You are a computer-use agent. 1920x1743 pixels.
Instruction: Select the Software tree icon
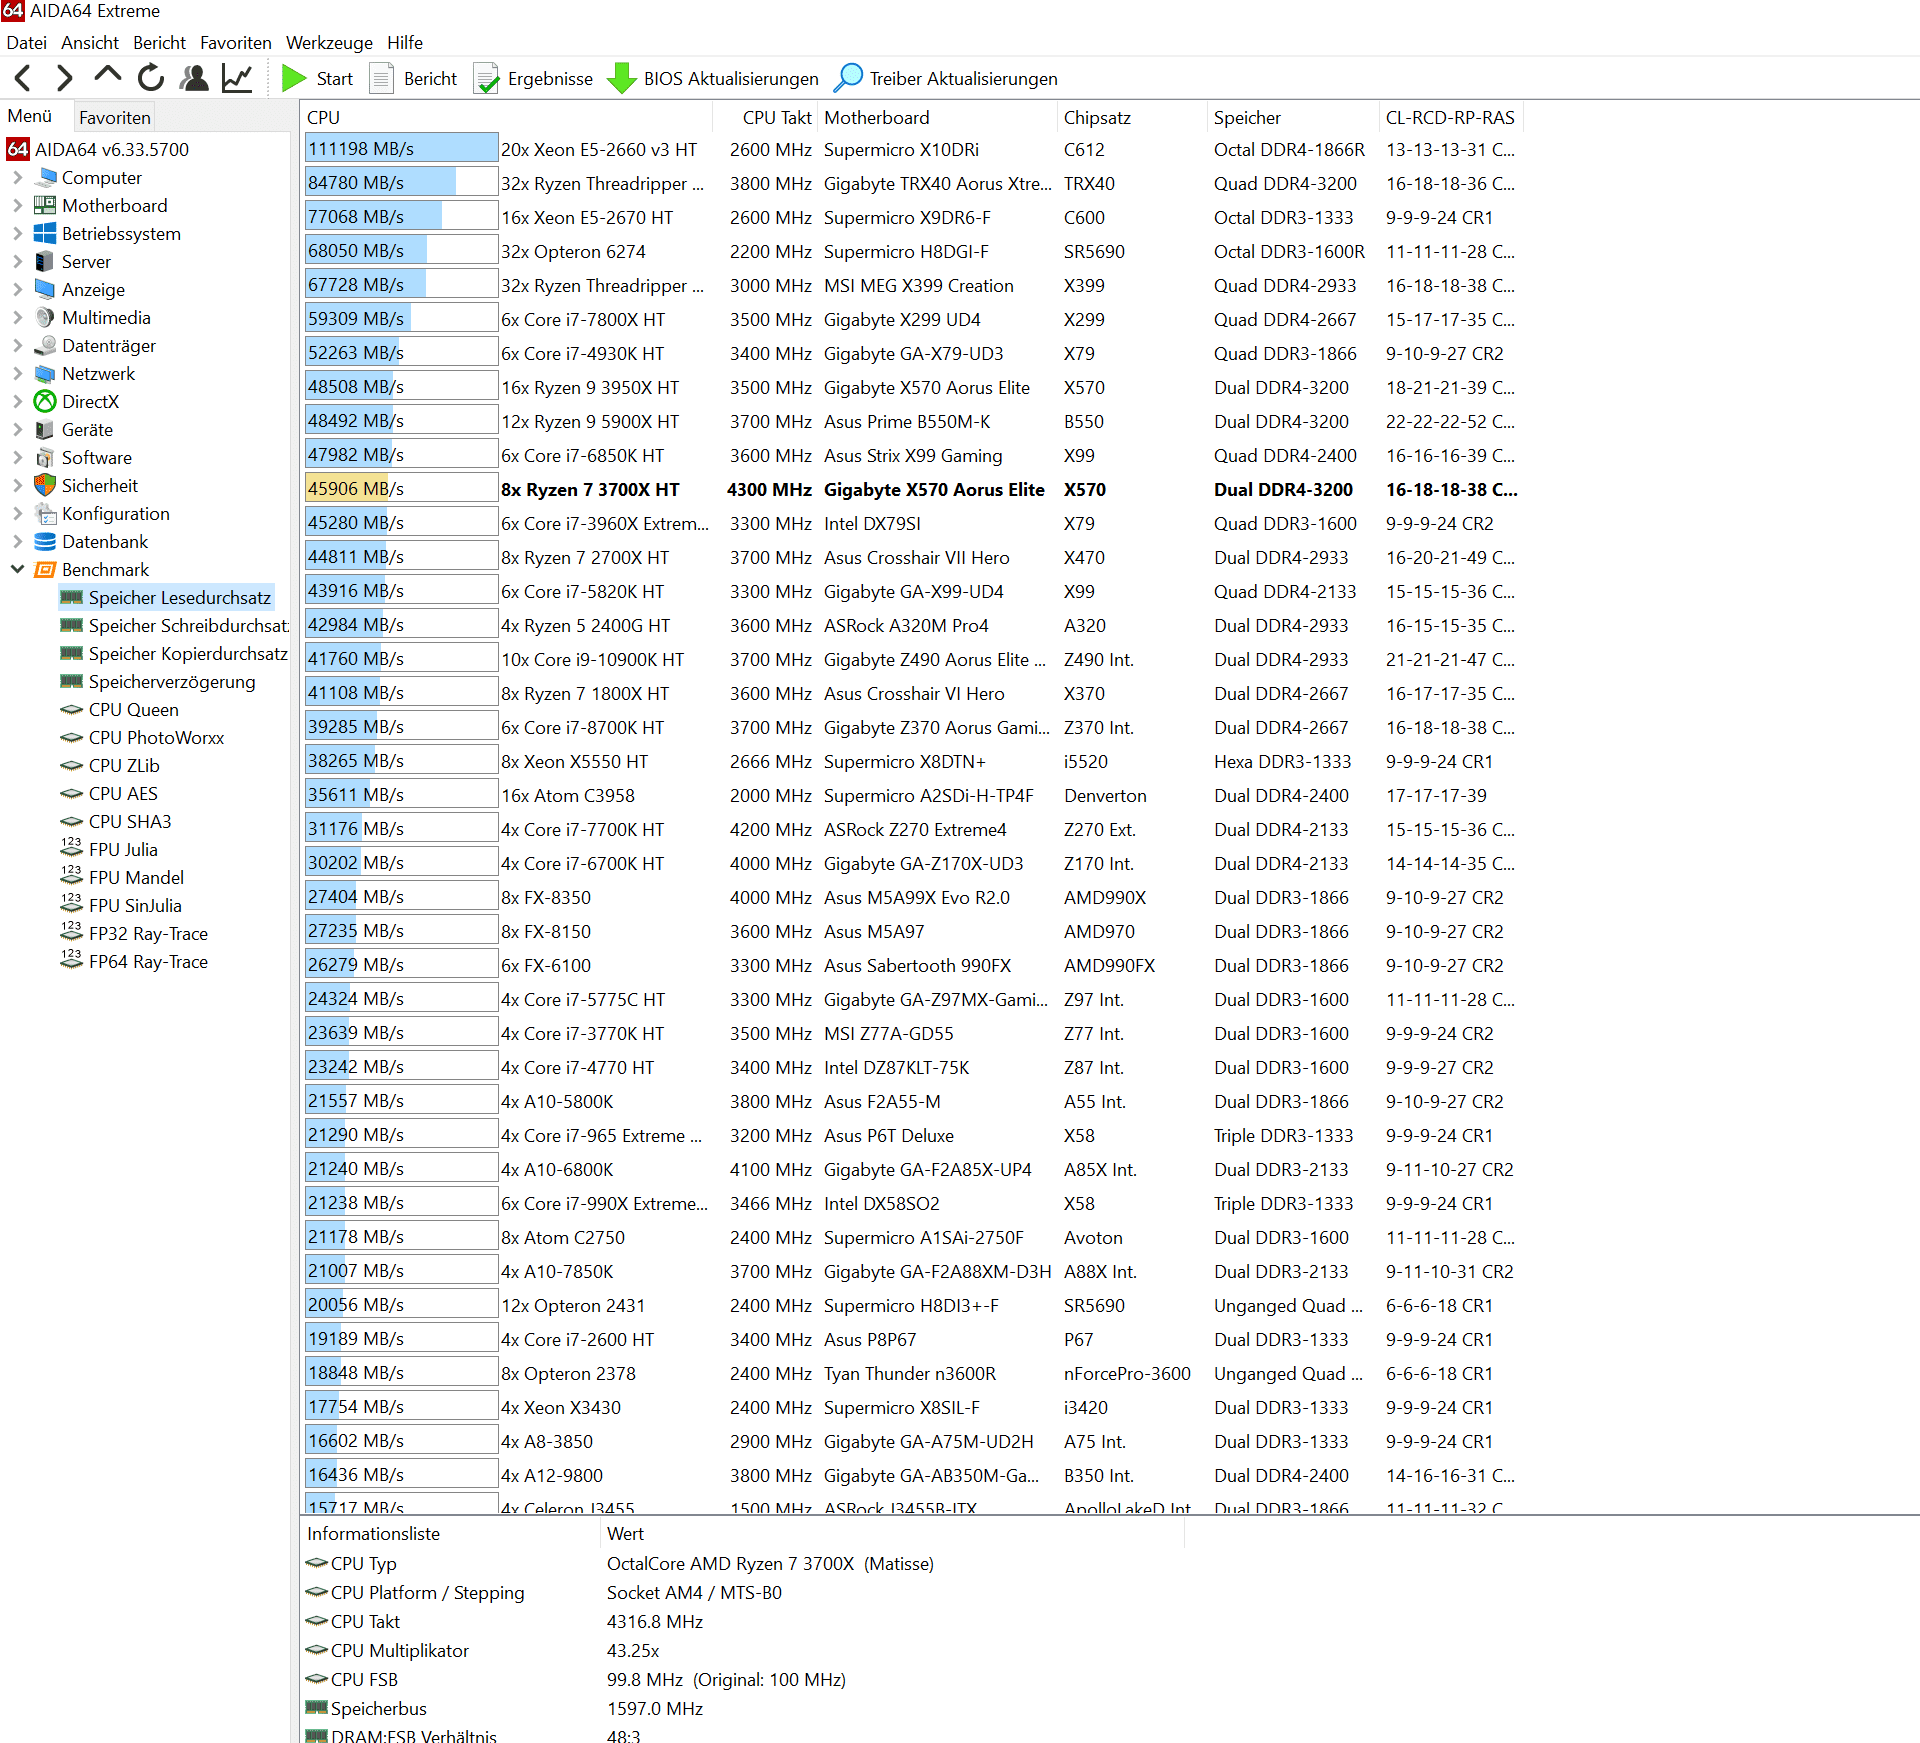pos(45,458)
